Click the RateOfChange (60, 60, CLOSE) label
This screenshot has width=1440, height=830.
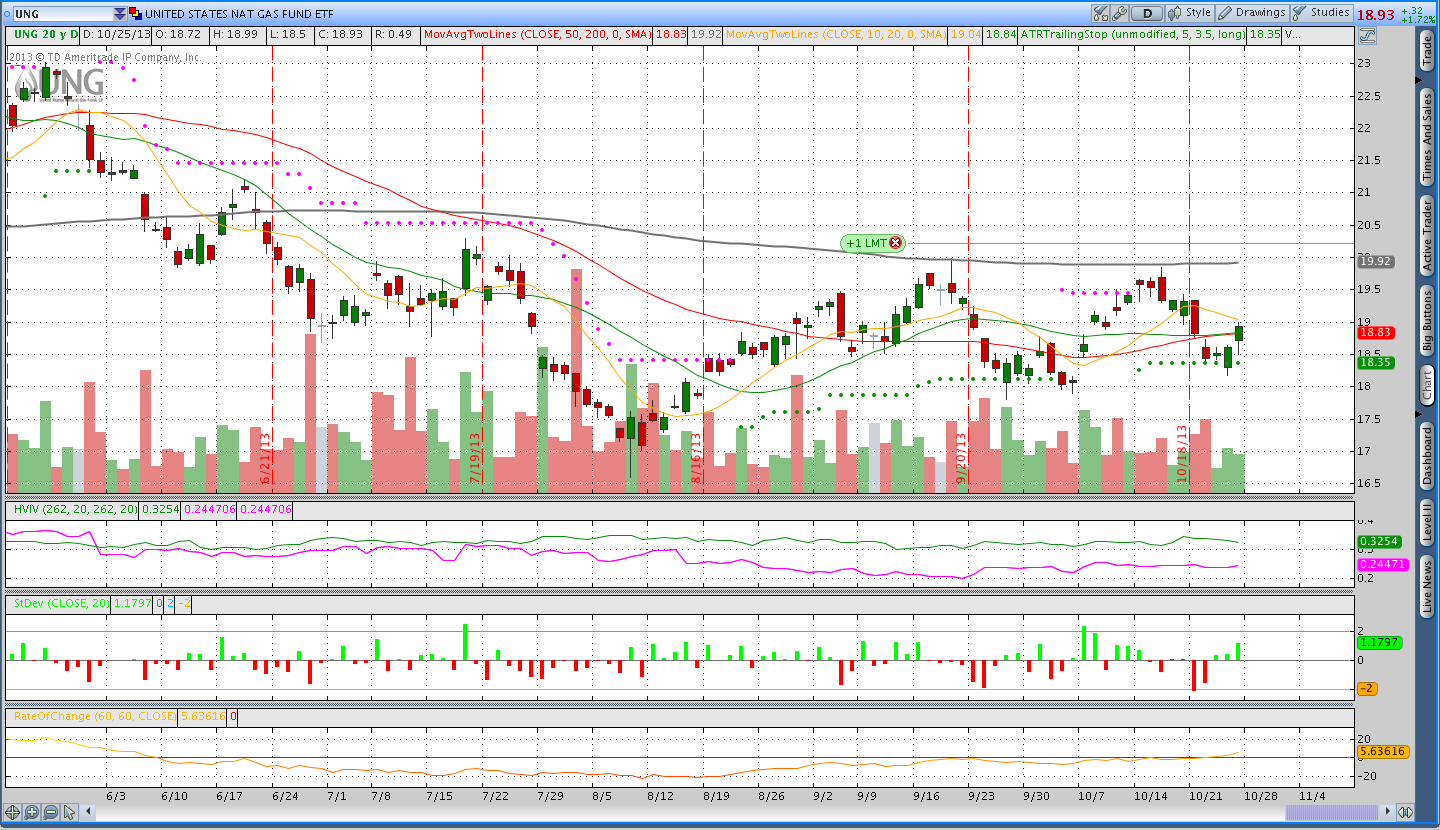(x=93, y=716)
